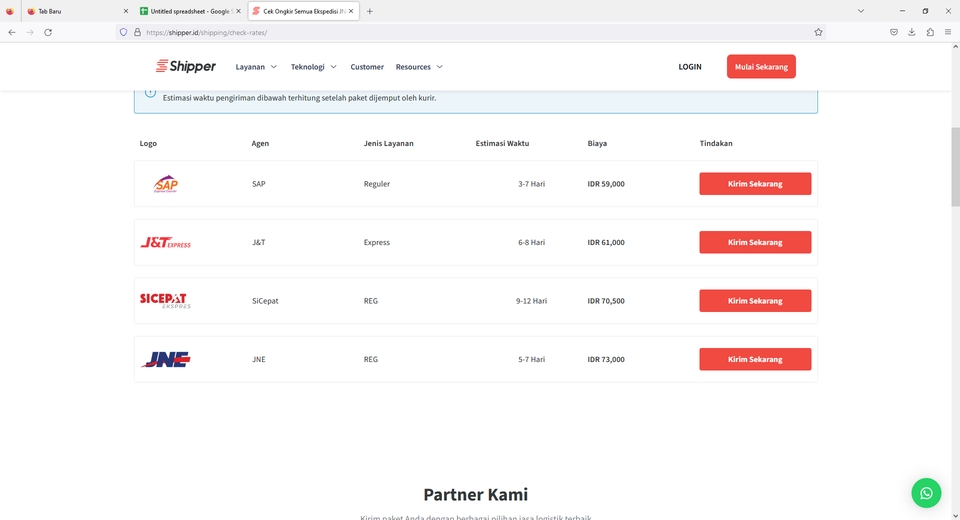The height and width of the screenshot is (520, 960).
Task: Click IDR 59,000 price
Action: point(606,184)
